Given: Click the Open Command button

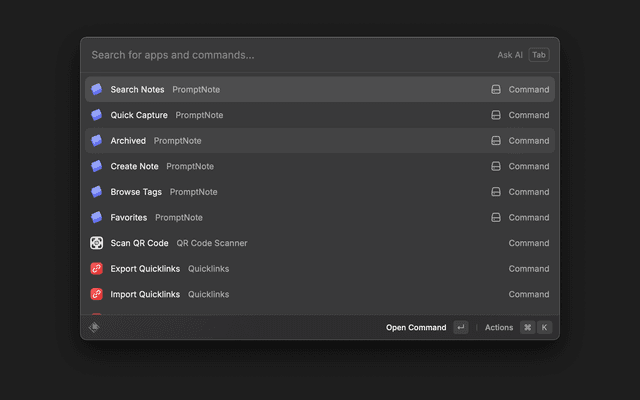Looking at the screenshot, I should (416, 327).
